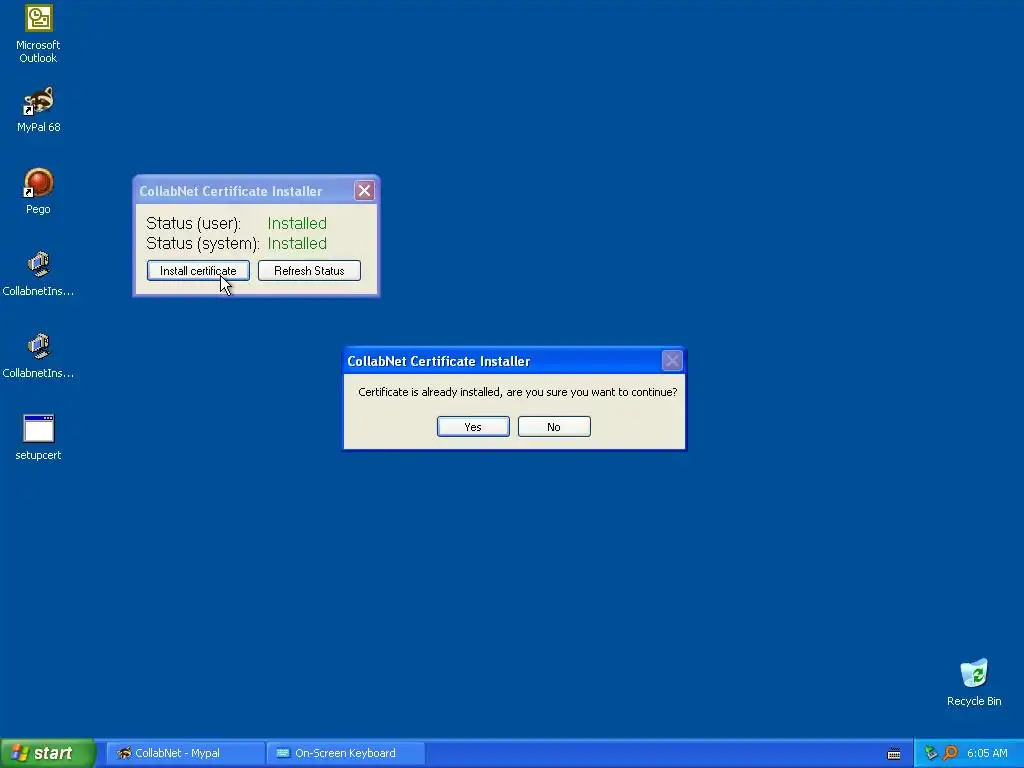Click the Installed value beside Status (system)
Viewport: 1024px width, 768px height.
pyautogui.click(x=297, y=244)
